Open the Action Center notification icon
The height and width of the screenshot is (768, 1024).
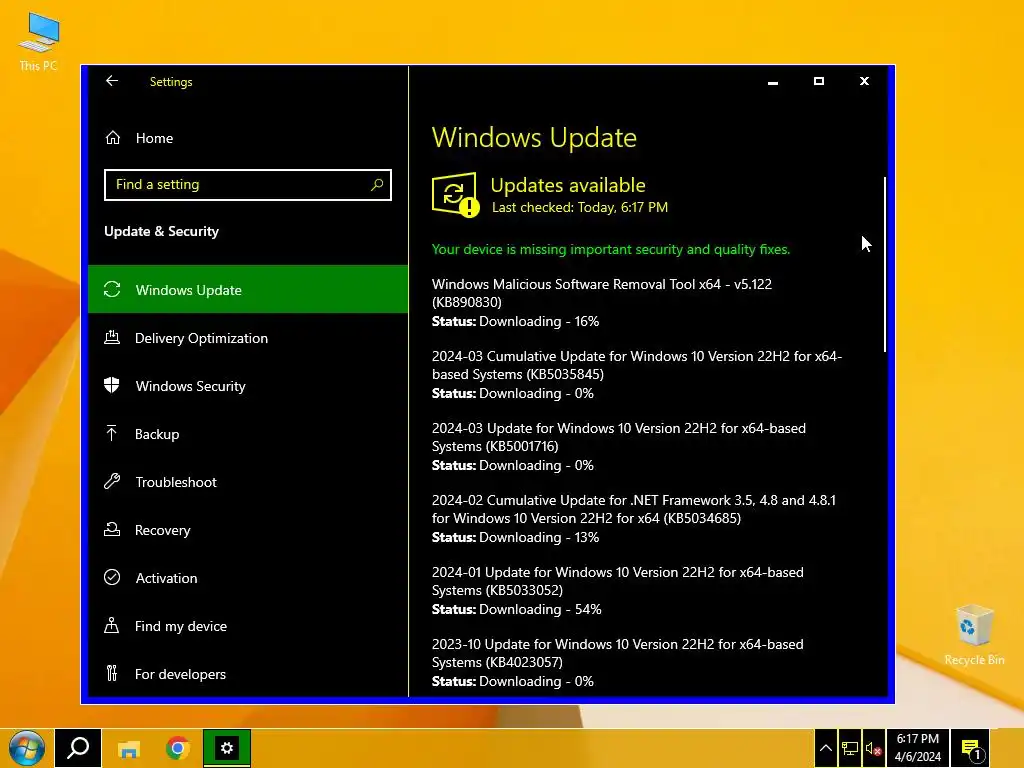point(971,748)
